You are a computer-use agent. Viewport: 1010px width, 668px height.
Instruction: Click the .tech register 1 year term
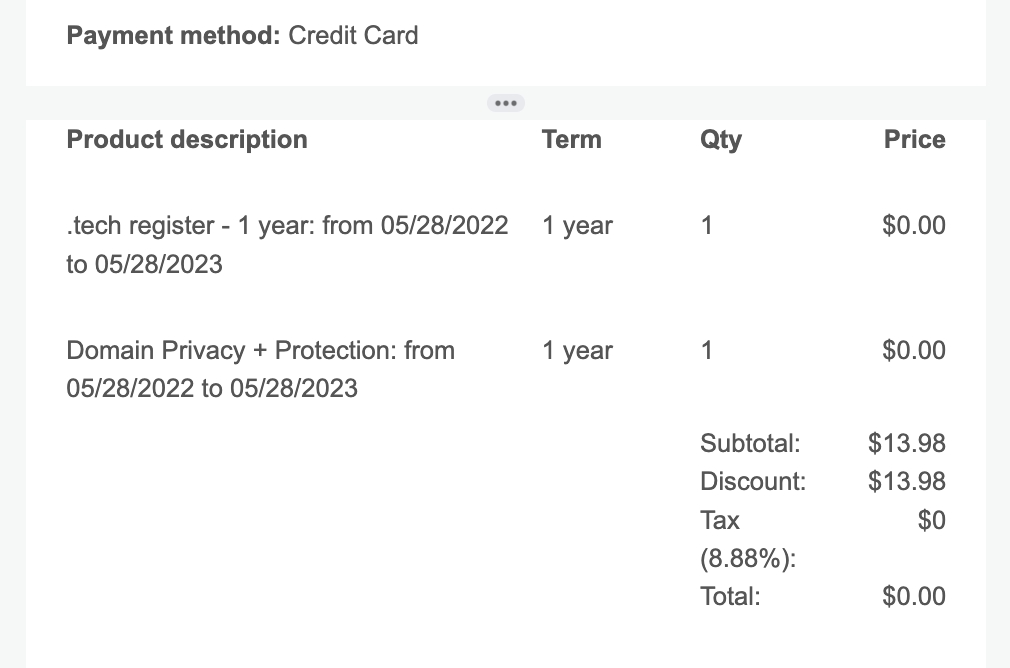click(577, 226)
